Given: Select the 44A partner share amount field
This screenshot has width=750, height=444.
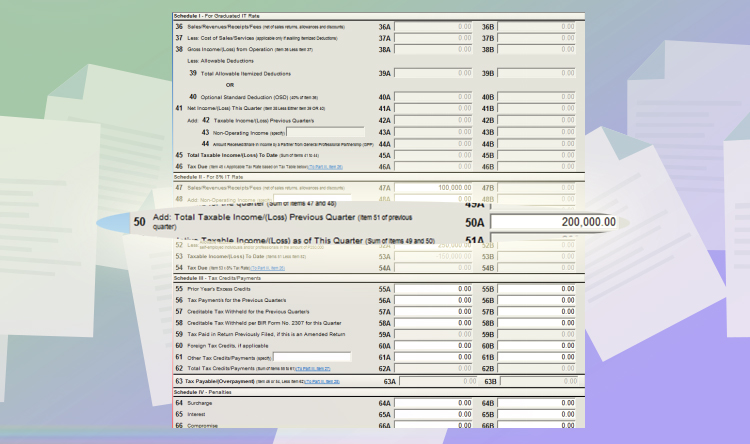Looking at the screenshot, I should 433,144.
